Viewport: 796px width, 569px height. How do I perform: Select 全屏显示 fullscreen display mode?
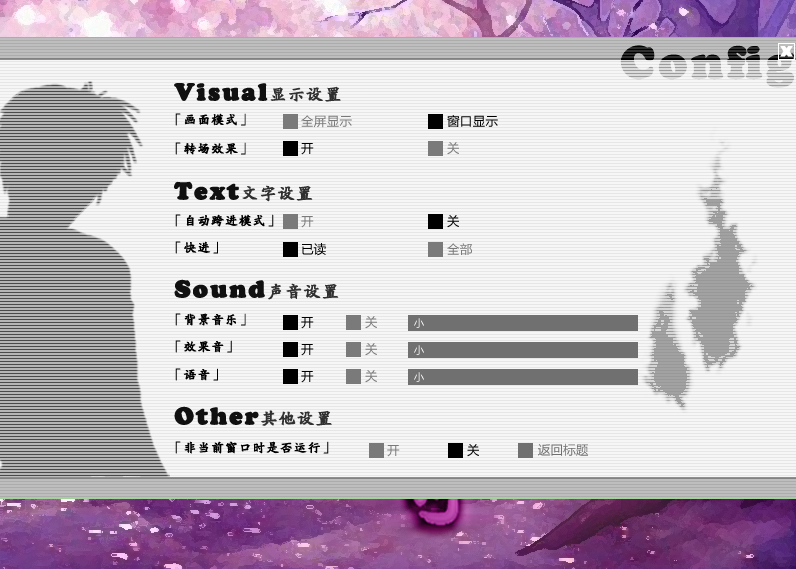pyautogui.click(x=317, y=121)
